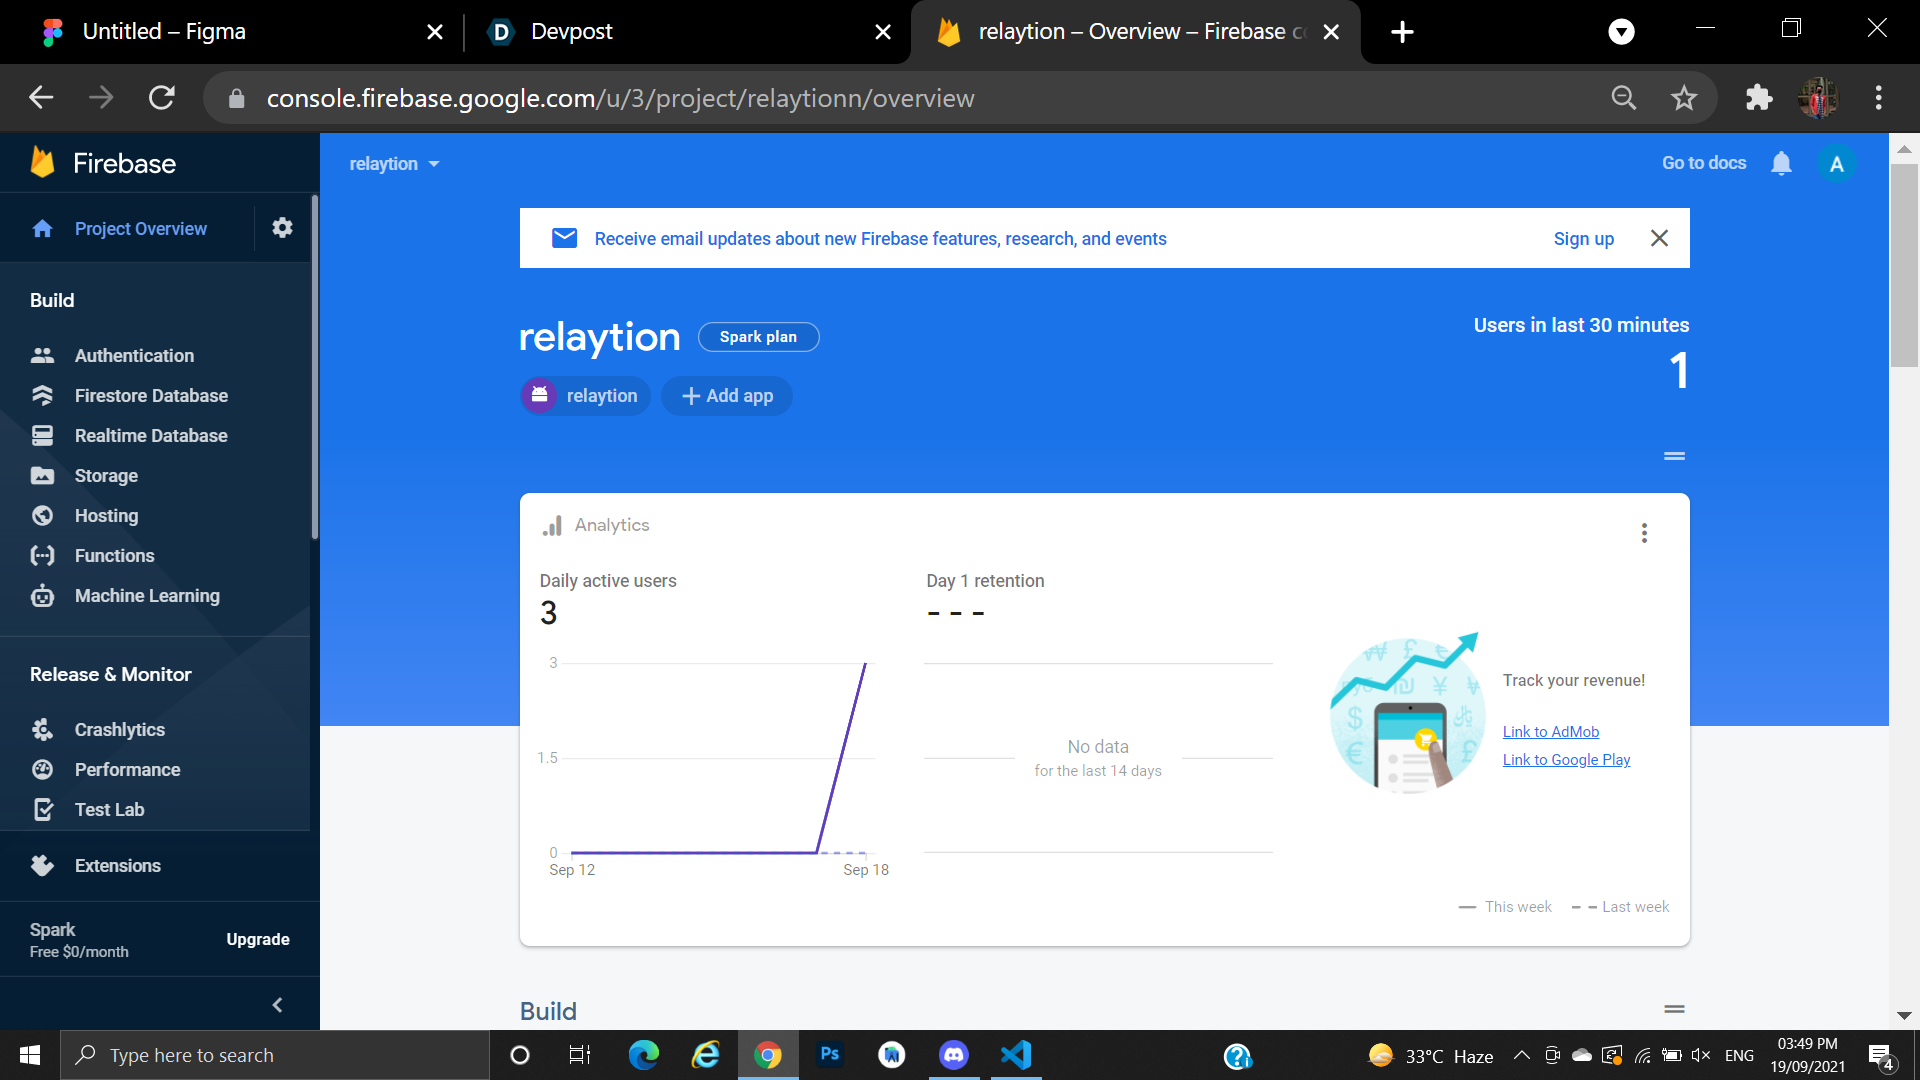The image size is (1920, 1080).
Task: Open Extensions from the sidebar
Action: [x=117, y=866]
